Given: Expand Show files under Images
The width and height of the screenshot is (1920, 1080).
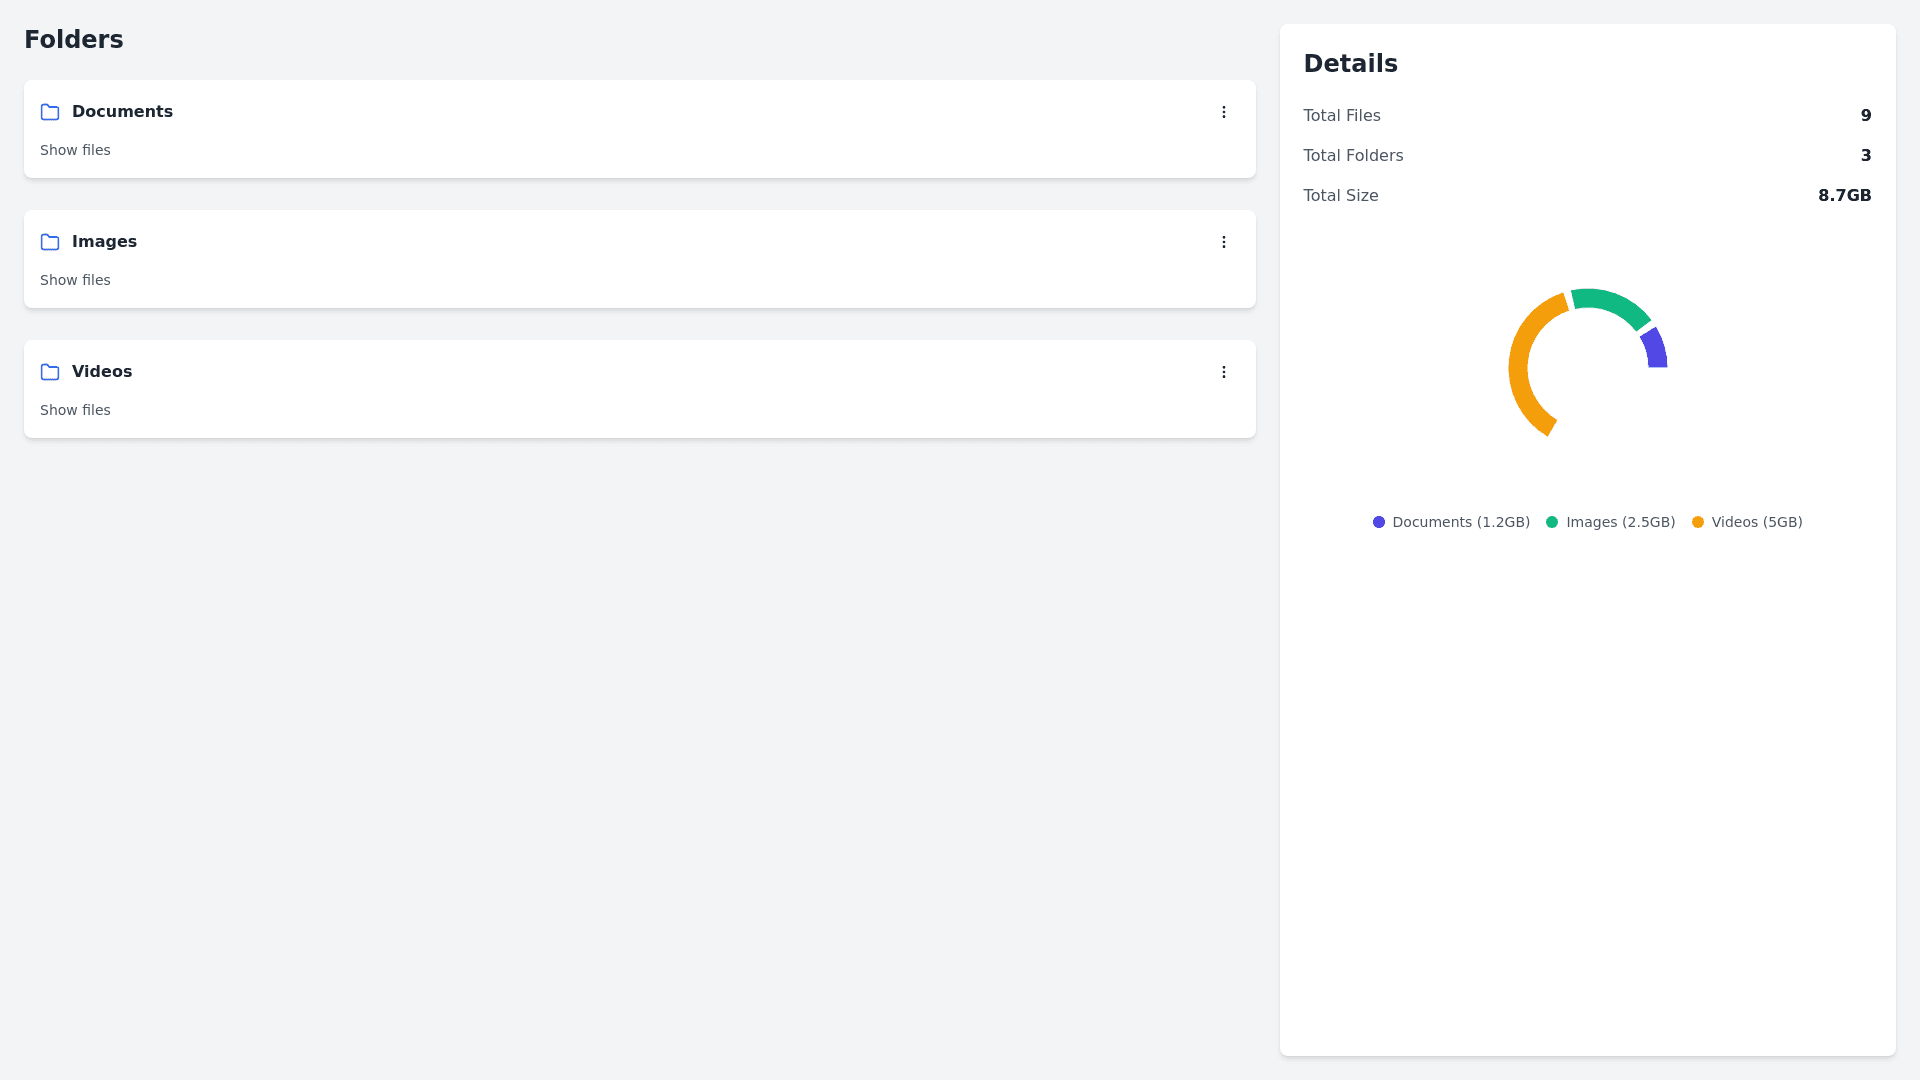Looking at the screenshot, I should coord(75,280).
